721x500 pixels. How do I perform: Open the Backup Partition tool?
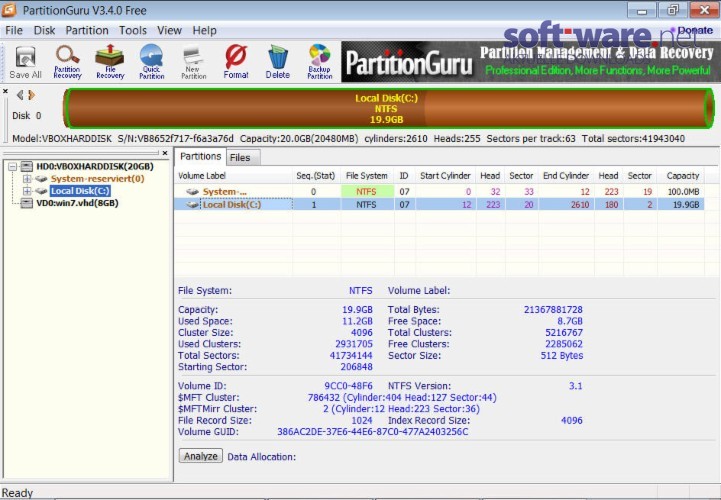pos(320,62)
